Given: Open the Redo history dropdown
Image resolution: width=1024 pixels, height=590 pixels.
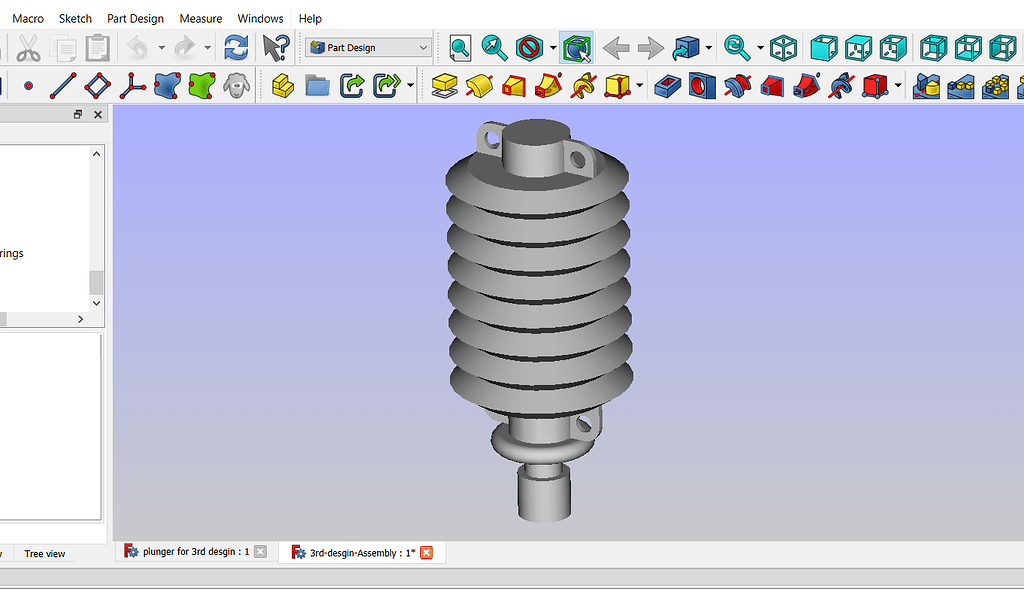Looking at the screenshot, I should pyautogui.click(x=207, y=46).
